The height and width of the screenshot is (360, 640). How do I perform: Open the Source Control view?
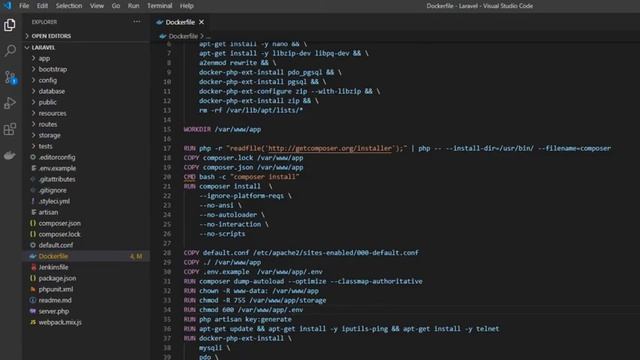[x=10, y=77]
